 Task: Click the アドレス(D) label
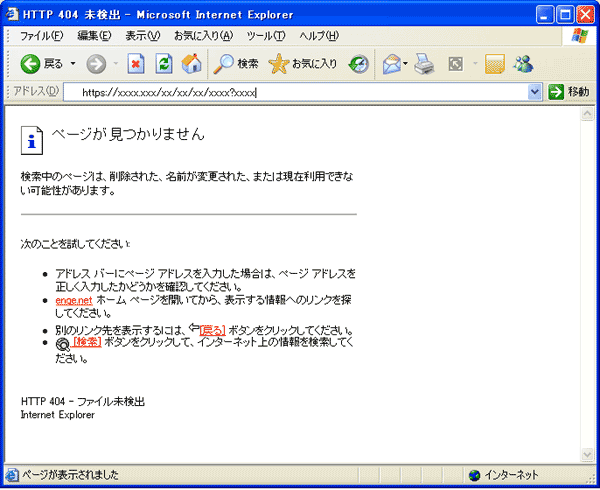[36, 91]
